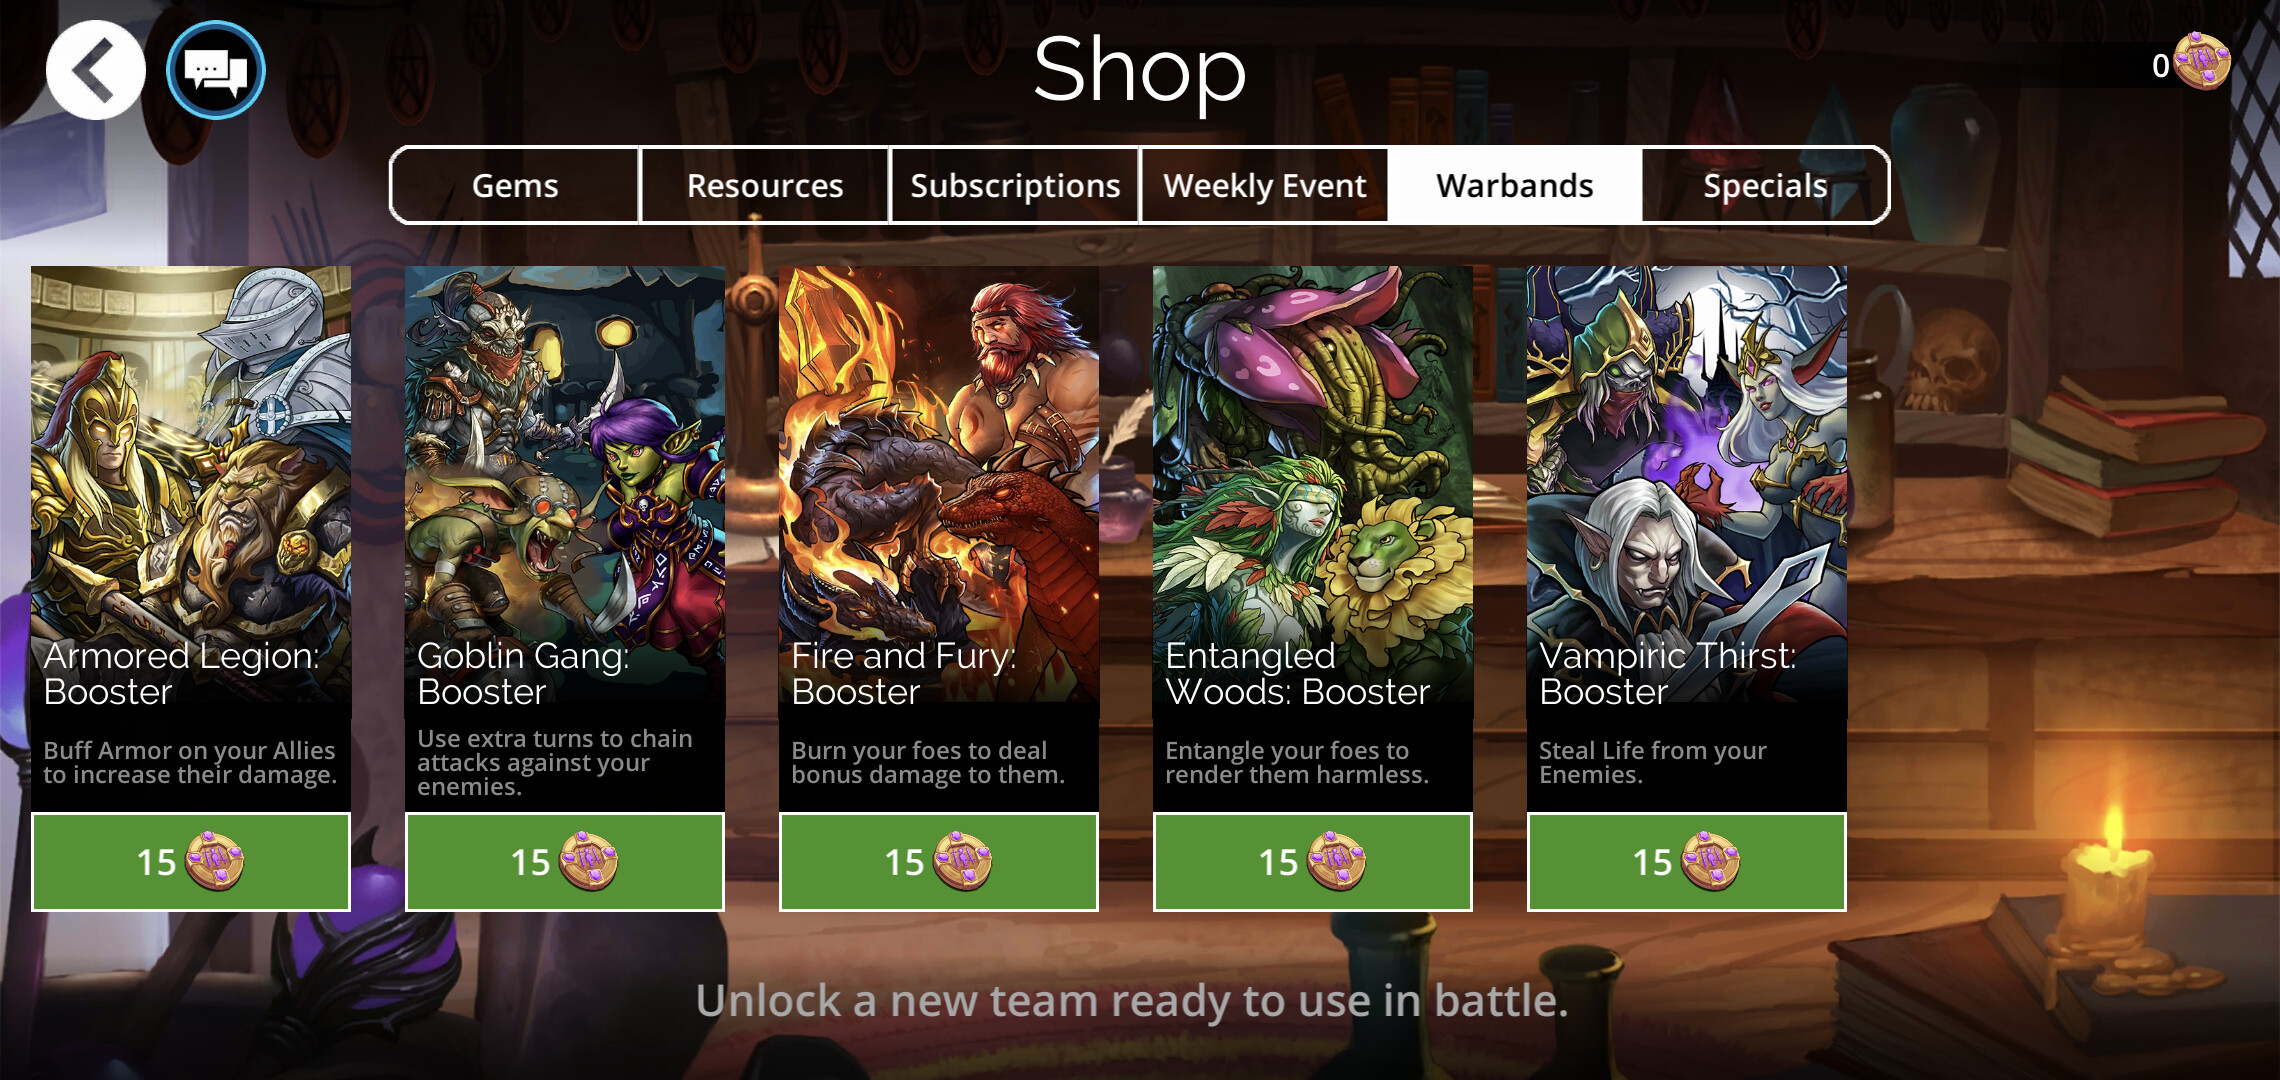Tap the warband coin balance icon
This screenshot has height=1080, width=2280.
pyautogui.click(x=2202, y=62)
